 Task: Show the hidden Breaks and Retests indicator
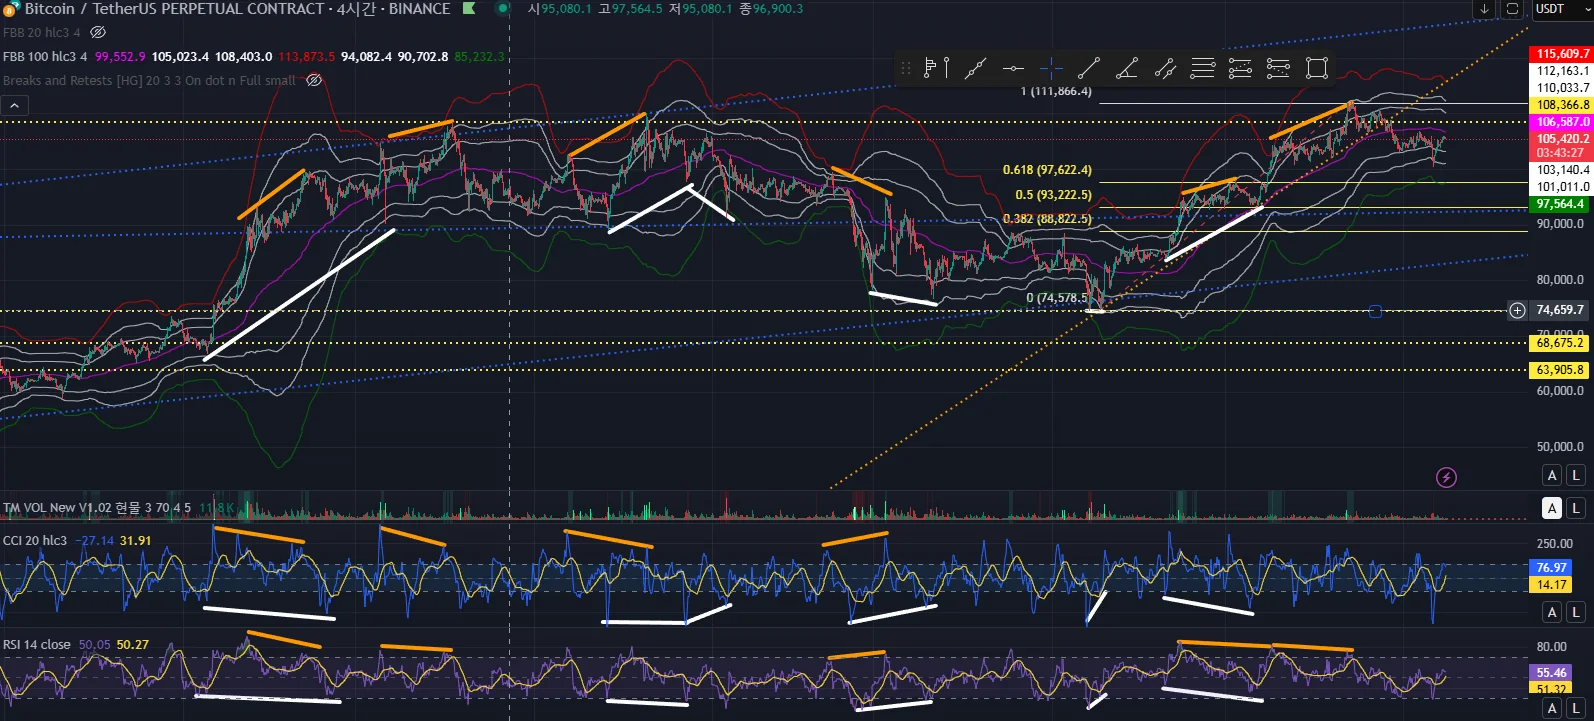314,80
